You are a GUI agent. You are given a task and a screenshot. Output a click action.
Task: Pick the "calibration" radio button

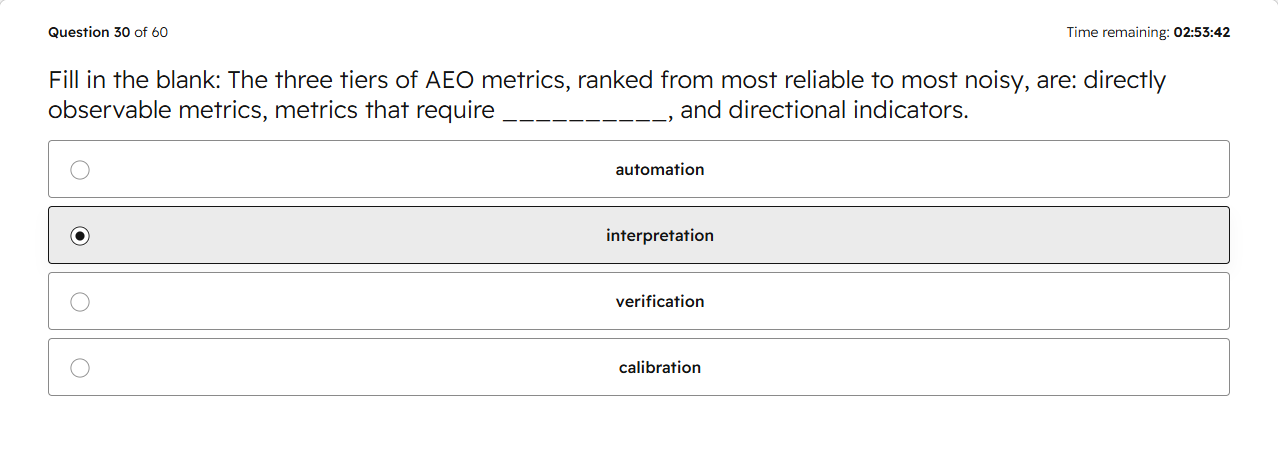pyautogui.click(x=80, y=368)
